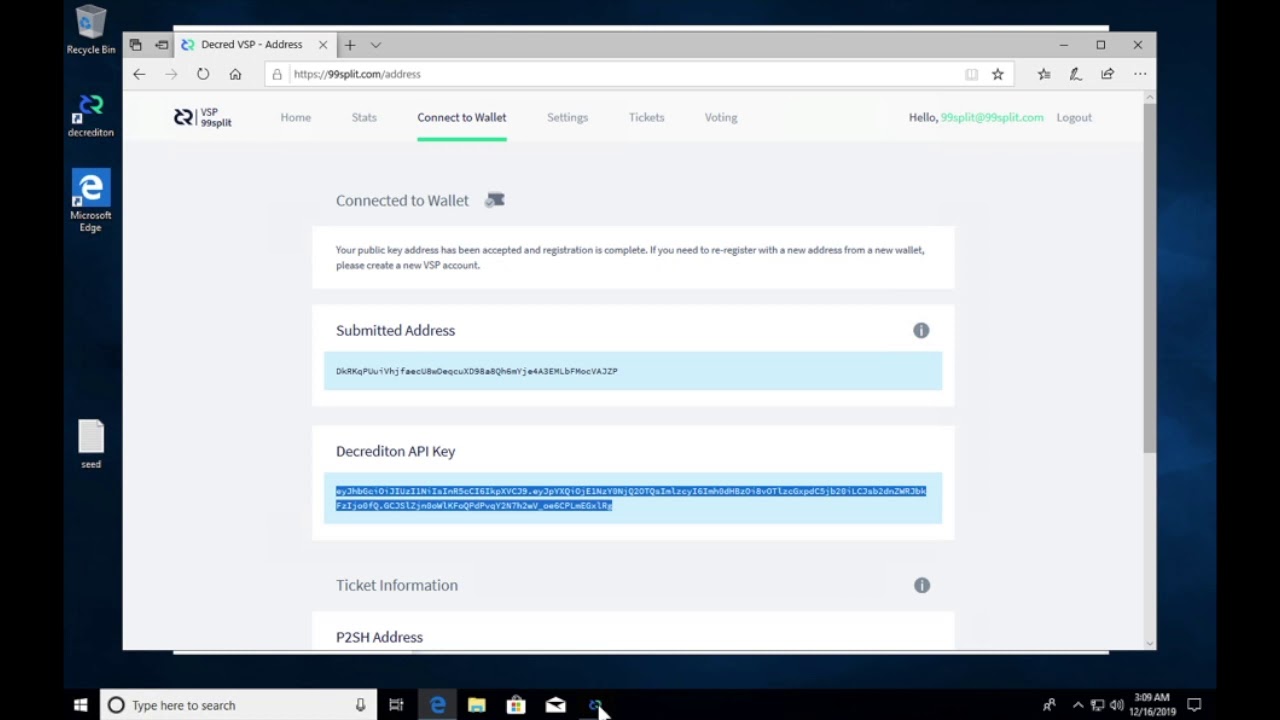Open the tab preview icon left of tabs

(x=136, y=45)
